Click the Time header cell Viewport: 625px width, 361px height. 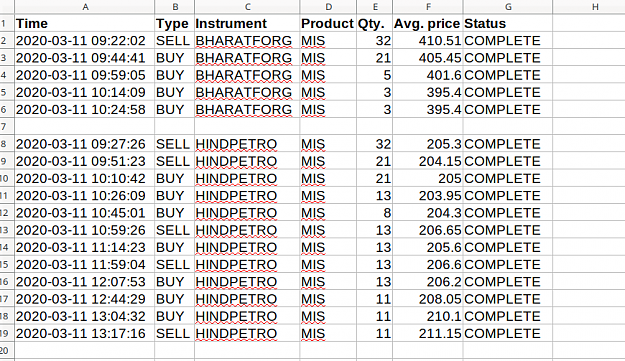coord(85,24)
